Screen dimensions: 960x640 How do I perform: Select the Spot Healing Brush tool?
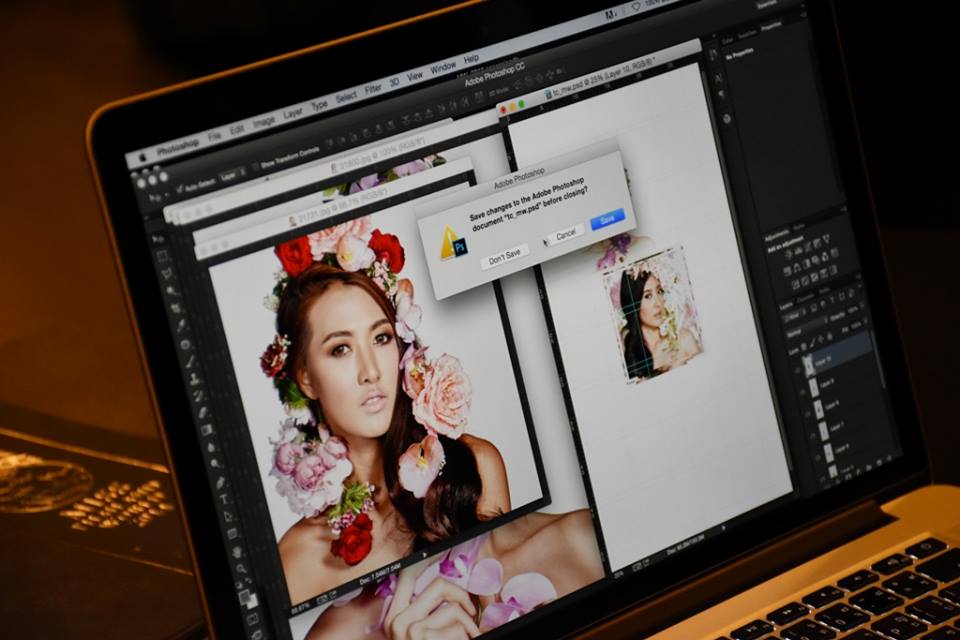coord(185,344)
